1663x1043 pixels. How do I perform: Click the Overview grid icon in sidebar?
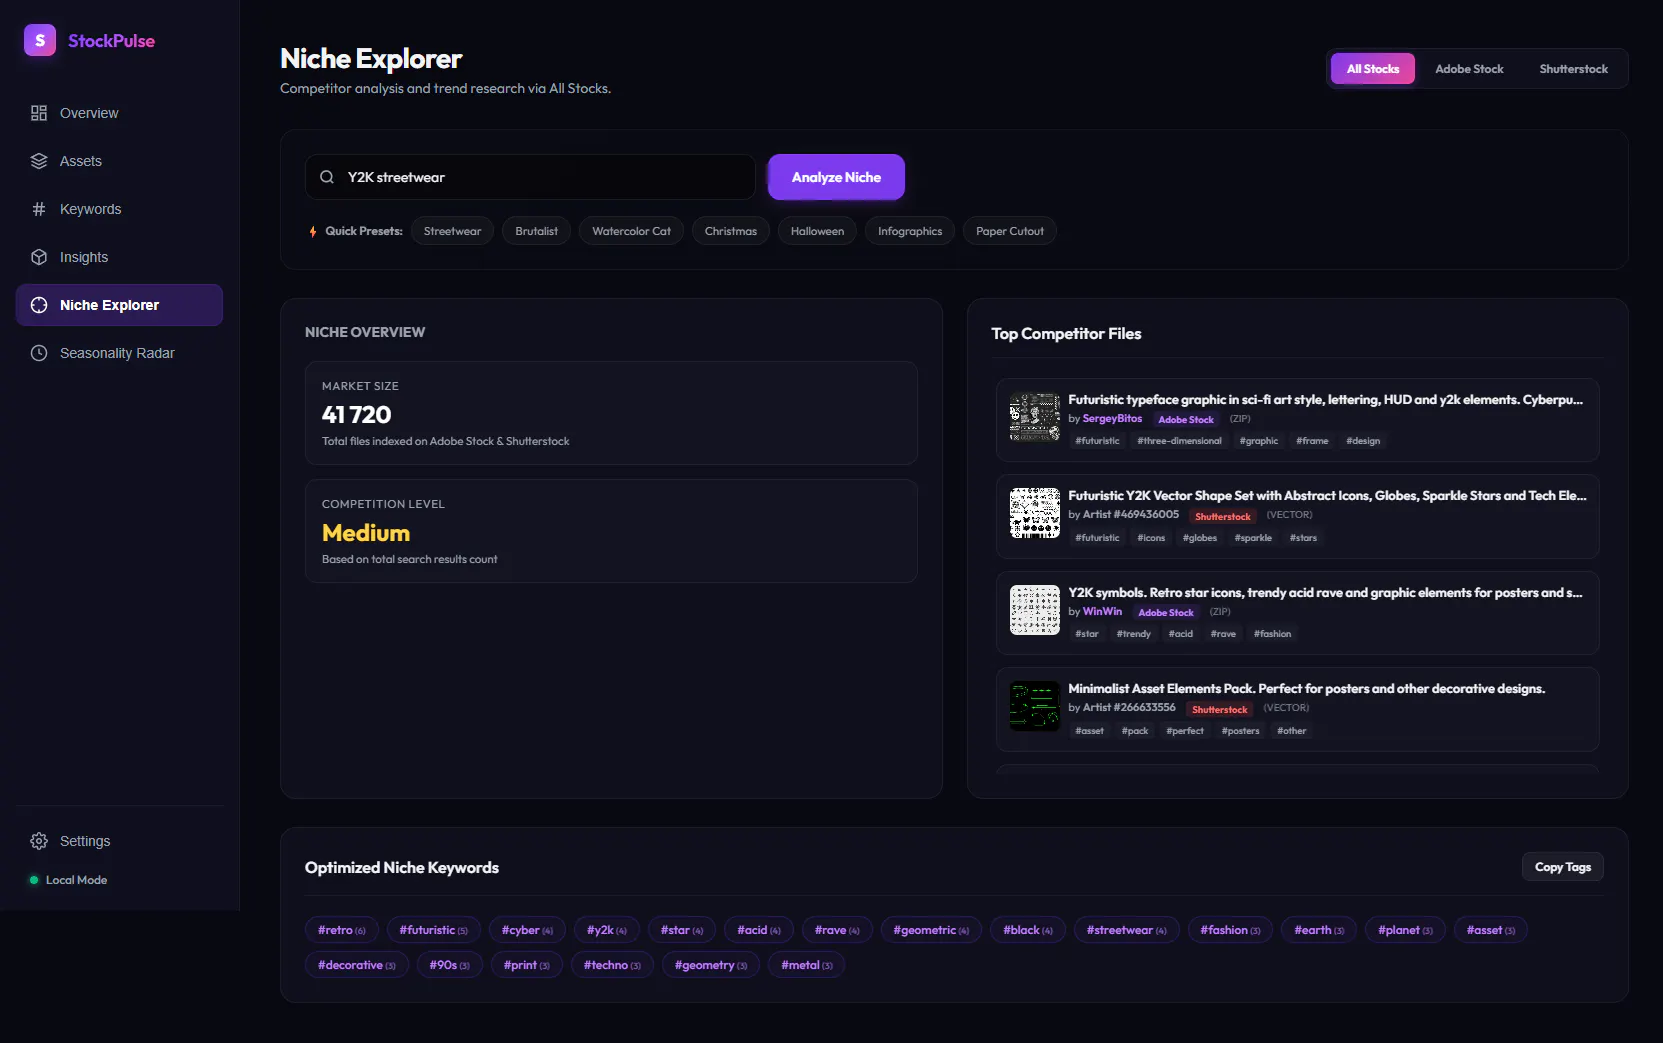pyautogui.click(x=39, y=113)
